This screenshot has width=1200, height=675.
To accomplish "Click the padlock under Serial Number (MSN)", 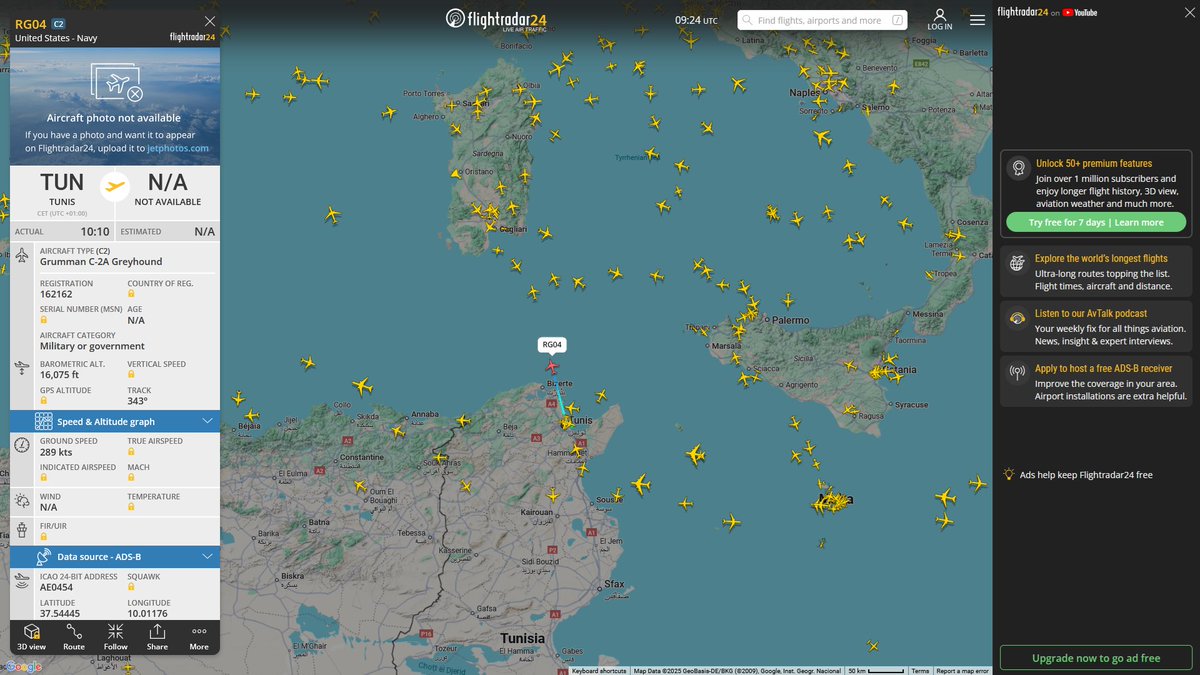I will click(x=44, y=320).
